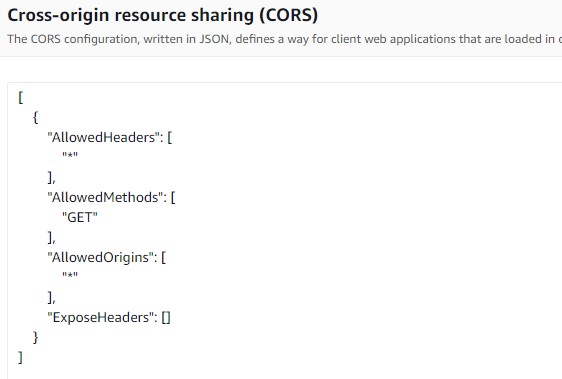Click the "AllowedHeaders" key in JSON

pos(103,137)
